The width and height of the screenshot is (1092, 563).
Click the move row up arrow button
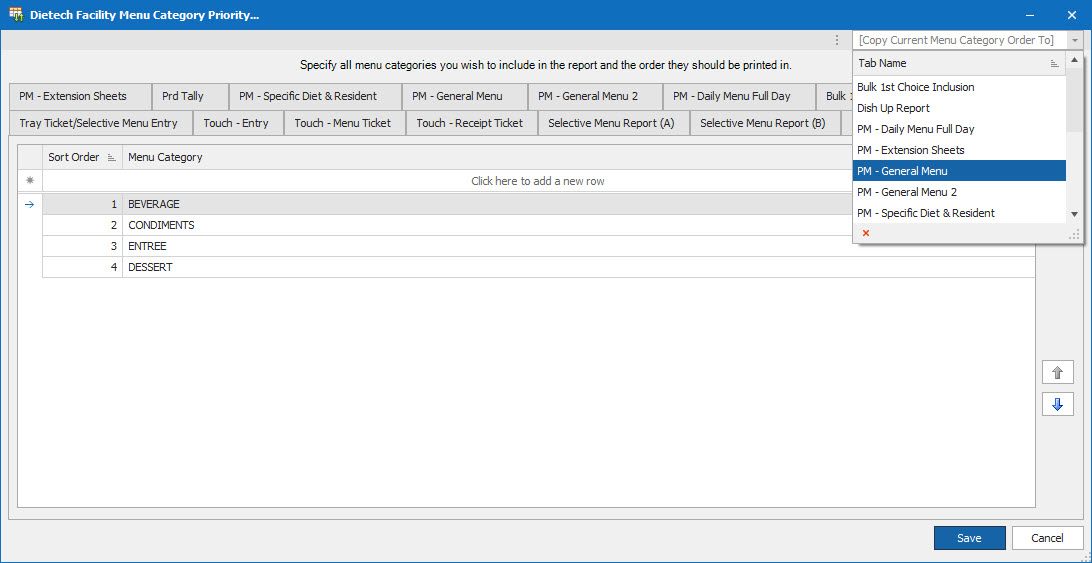(x=1057, y=372)
